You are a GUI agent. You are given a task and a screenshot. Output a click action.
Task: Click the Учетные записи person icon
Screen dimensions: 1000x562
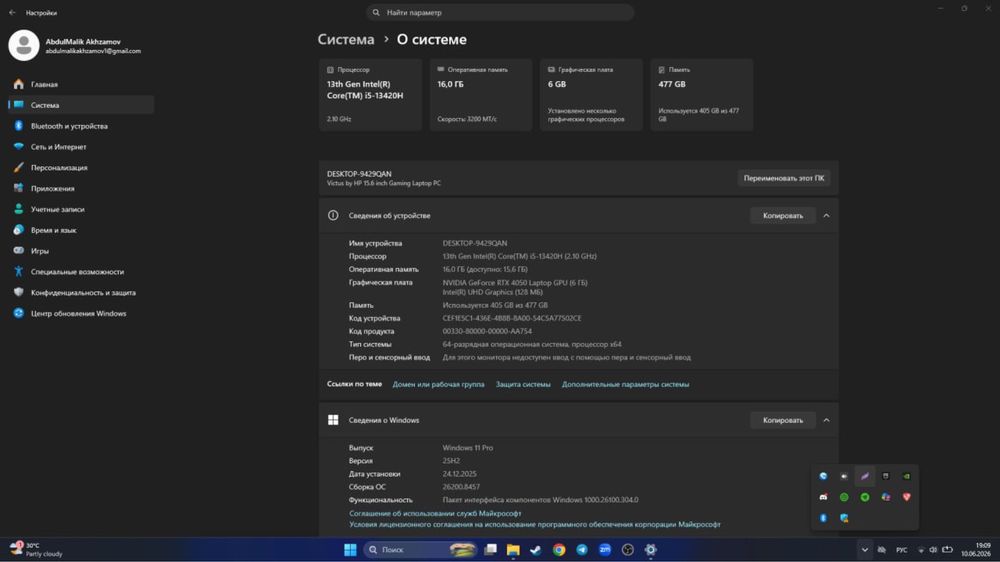(x=18, y=209)
